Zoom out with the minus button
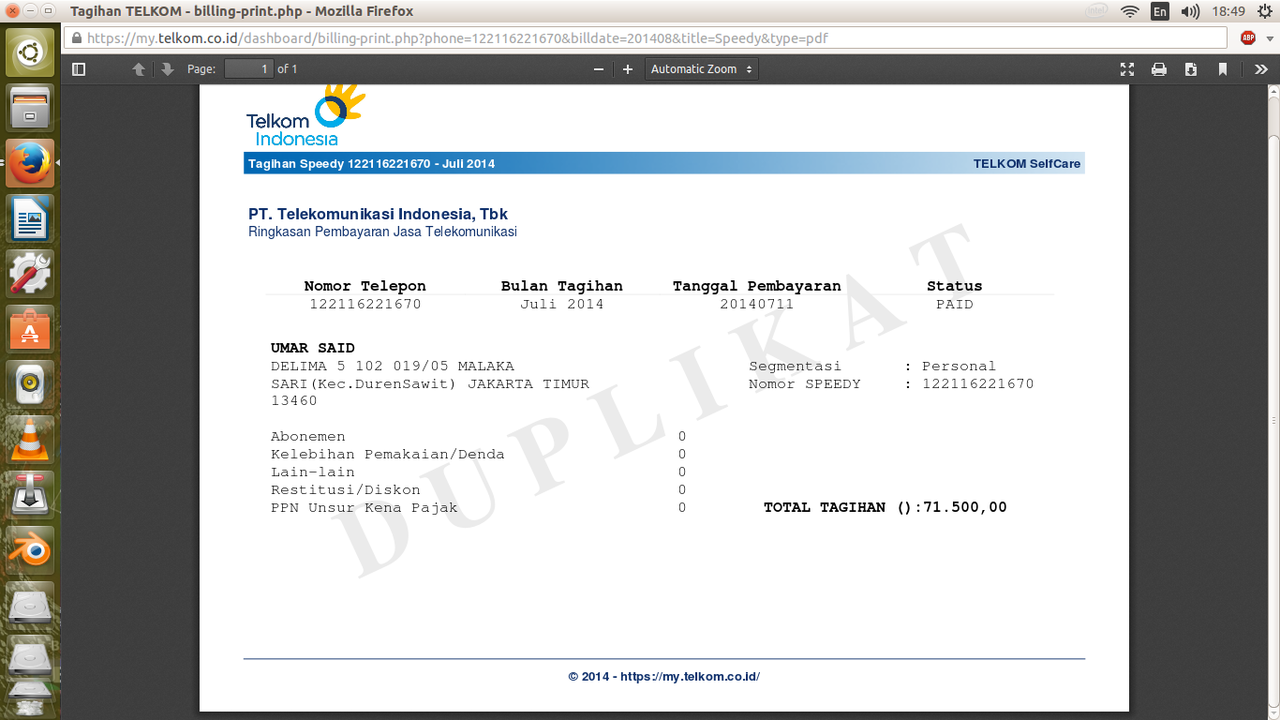Screen dimensions: 1280x720 coord(599,69)
